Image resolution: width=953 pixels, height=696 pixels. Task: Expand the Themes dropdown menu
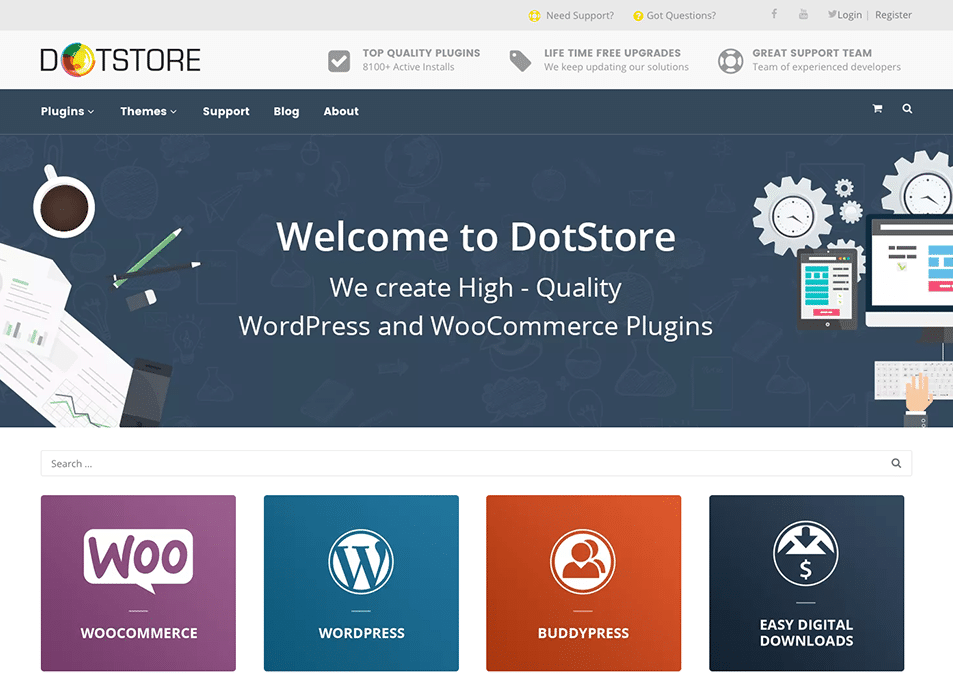point(148,111)
